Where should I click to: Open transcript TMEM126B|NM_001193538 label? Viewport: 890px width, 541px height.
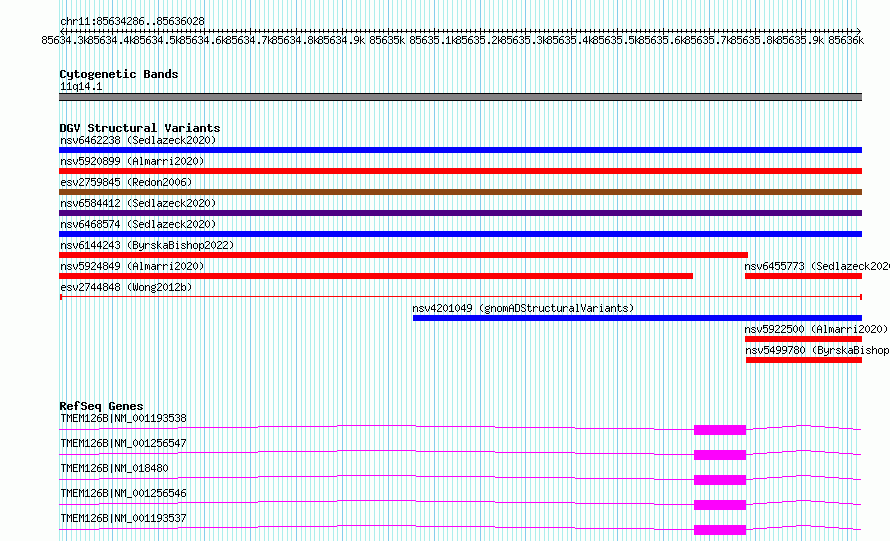point(123,418)
